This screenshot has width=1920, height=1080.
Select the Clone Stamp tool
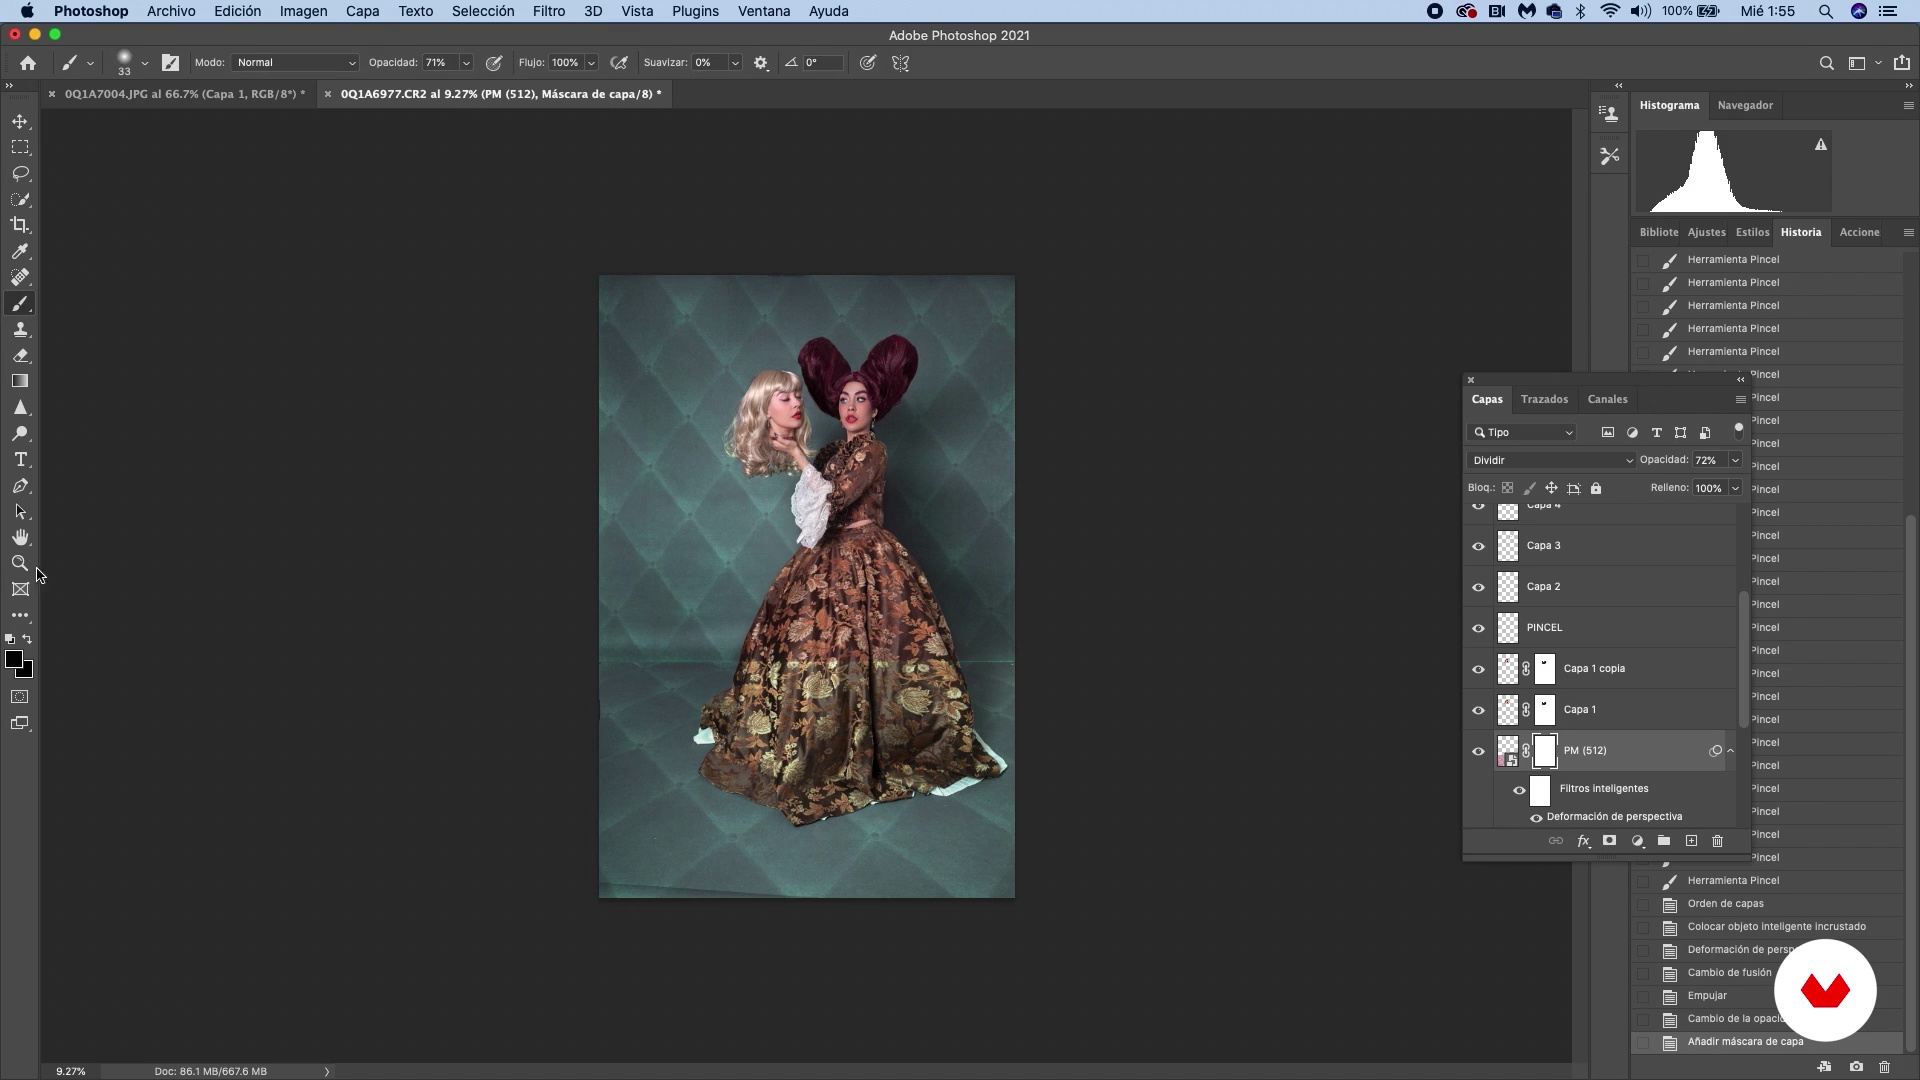click(x=20, y=329)
